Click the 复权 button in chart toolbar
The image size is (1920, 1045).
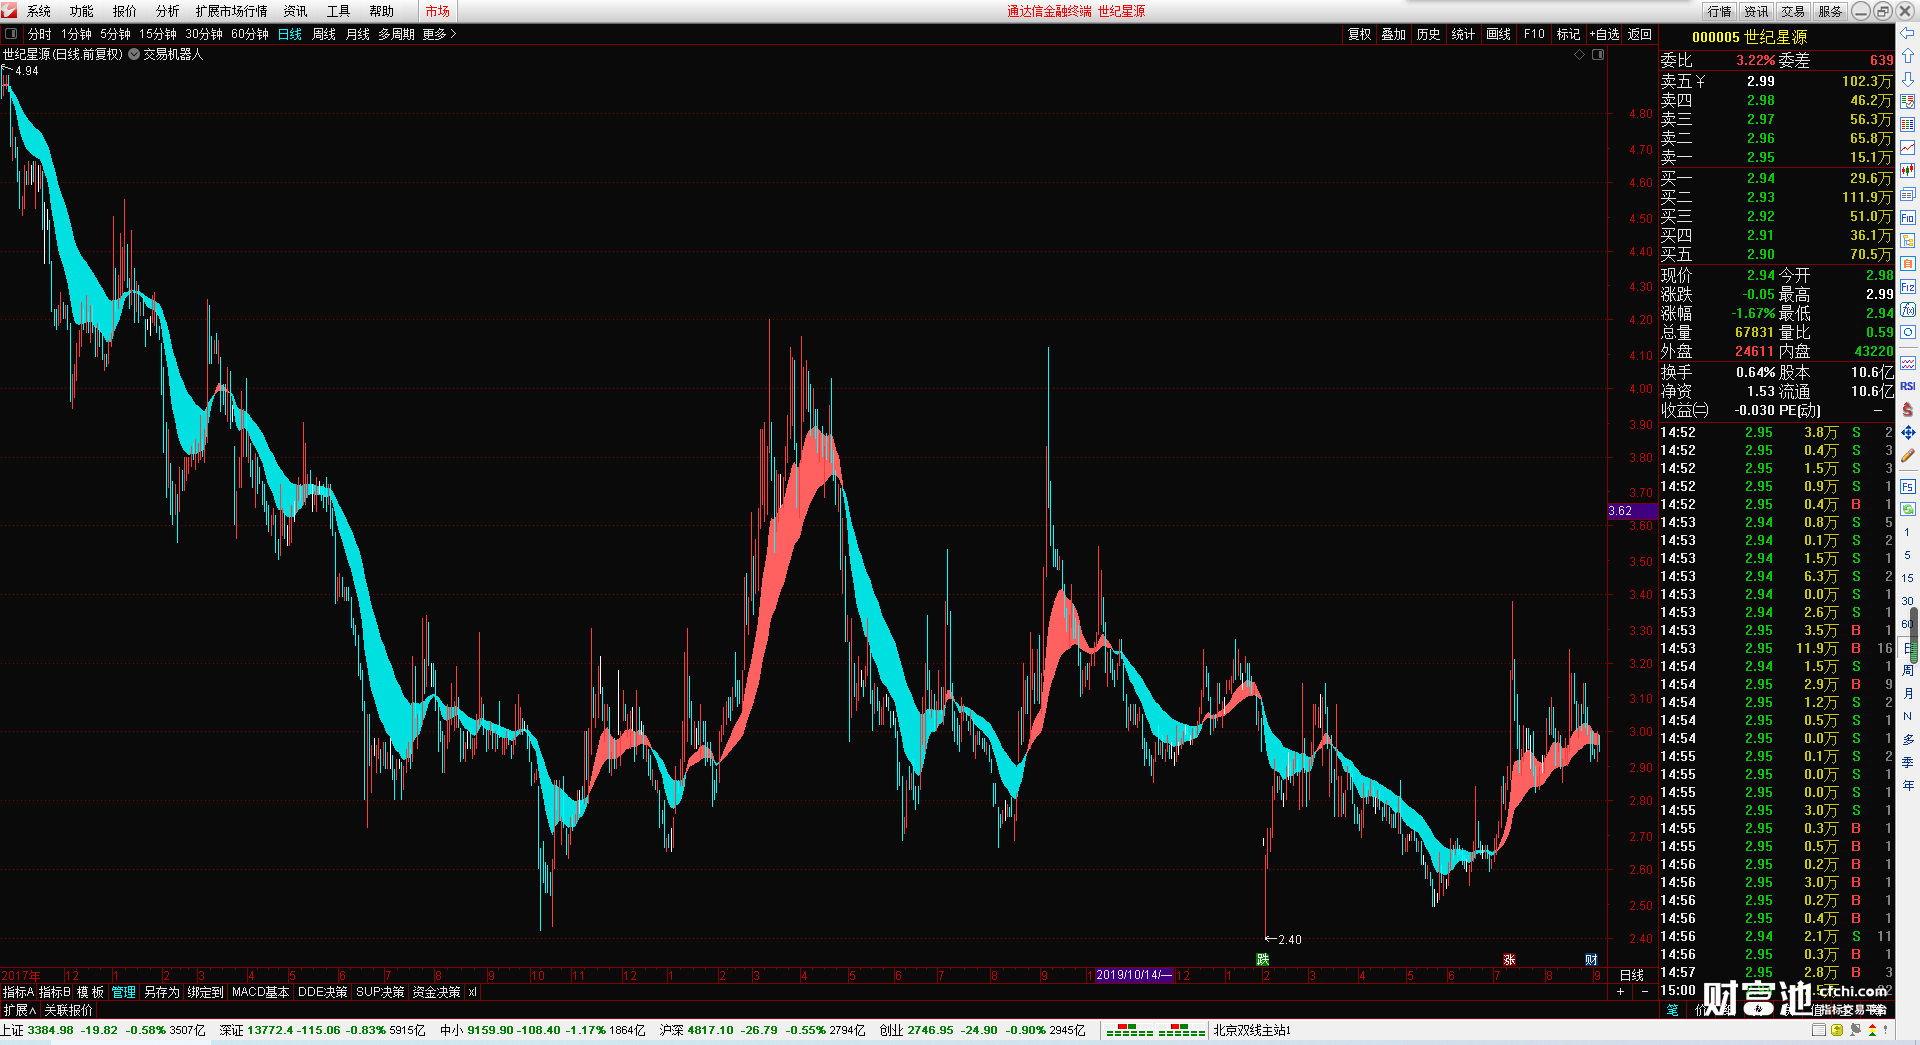point(1360,34)
